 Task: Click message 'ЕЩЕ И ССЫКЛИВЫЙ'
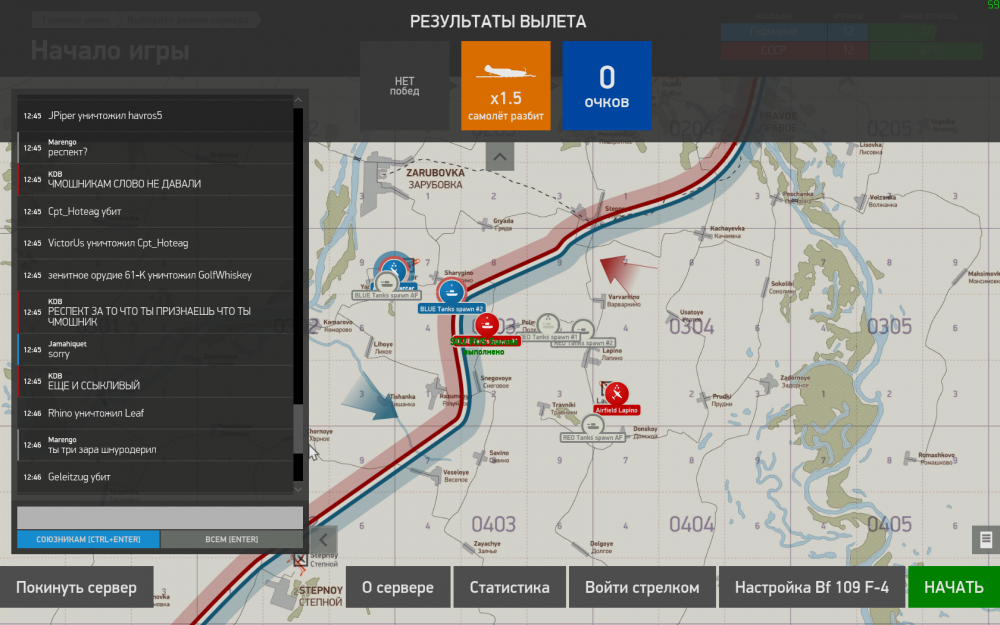(155, 381)
